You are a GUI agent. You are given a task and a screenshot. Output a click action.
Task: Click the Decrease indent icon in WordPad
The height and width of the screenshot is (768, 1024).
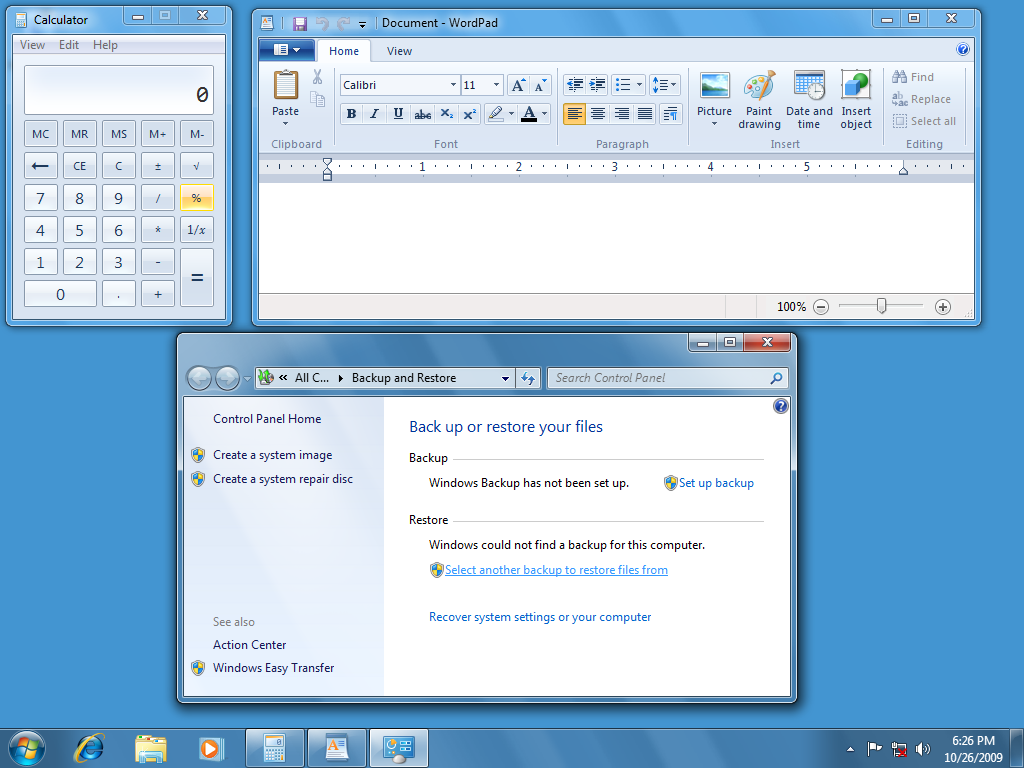pos(575,85)
